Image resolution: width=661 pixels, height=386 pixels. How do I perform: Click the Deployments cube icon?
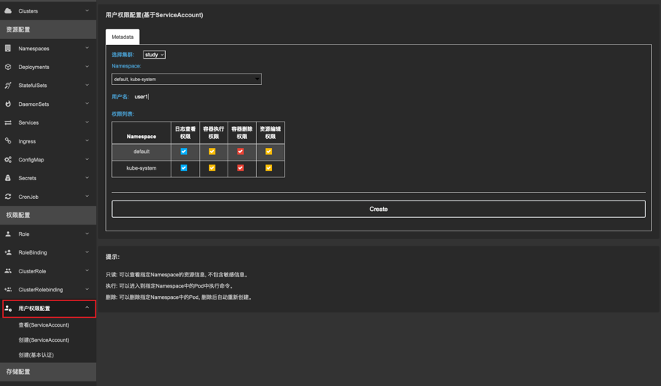[8, 67]
